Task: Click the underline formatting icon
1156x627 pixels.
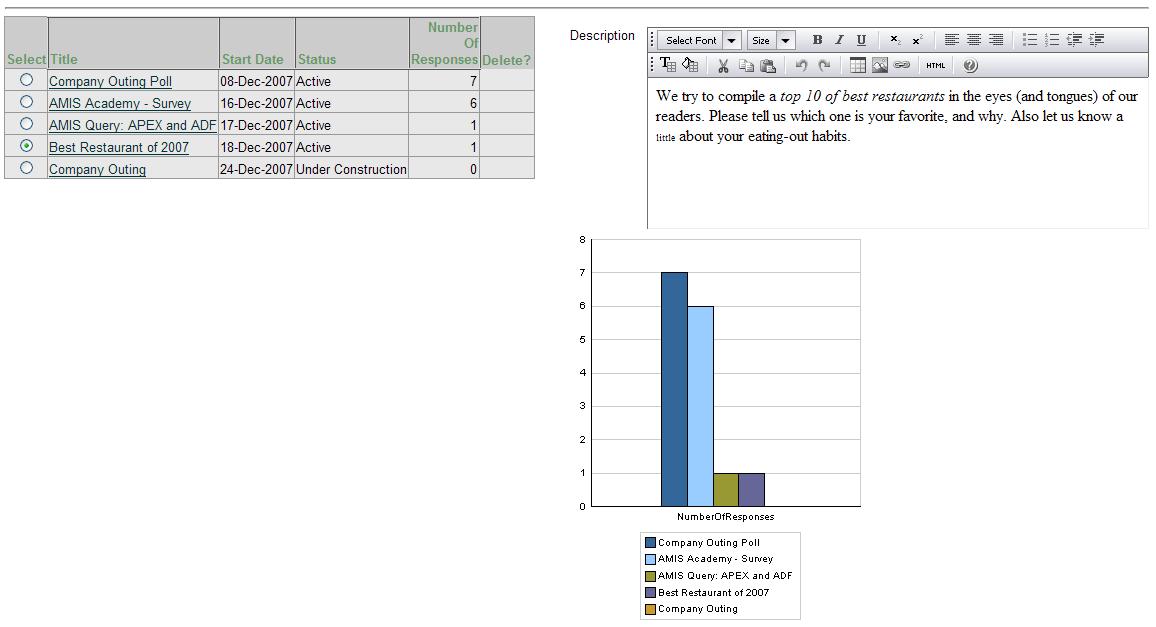Action: (x=861, y=40)
